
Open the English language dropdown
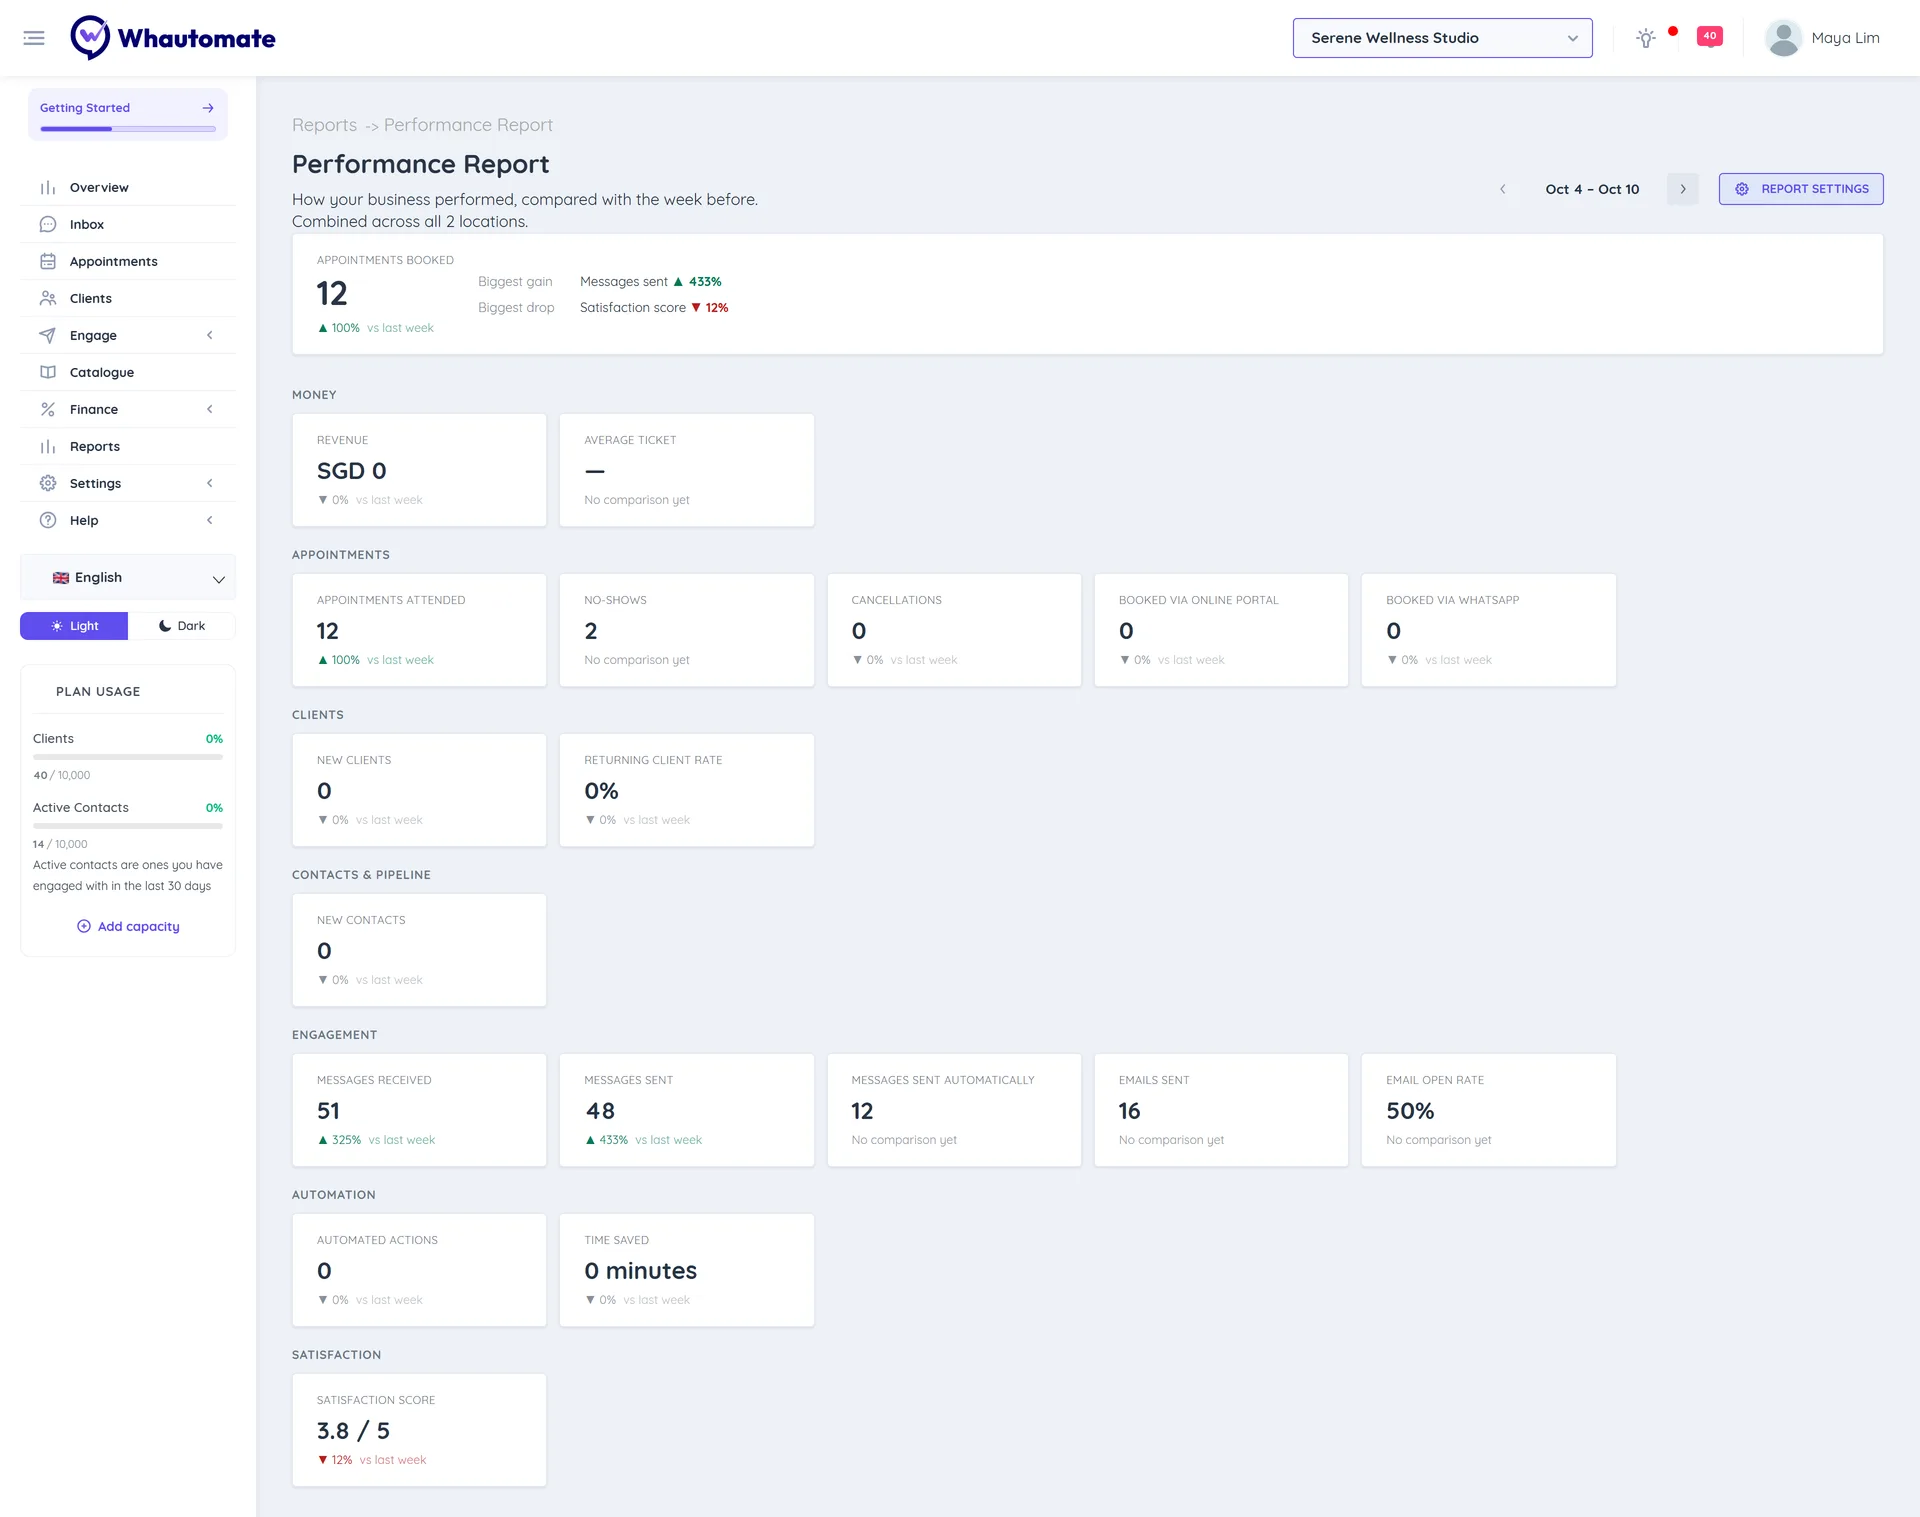point(128,578)
